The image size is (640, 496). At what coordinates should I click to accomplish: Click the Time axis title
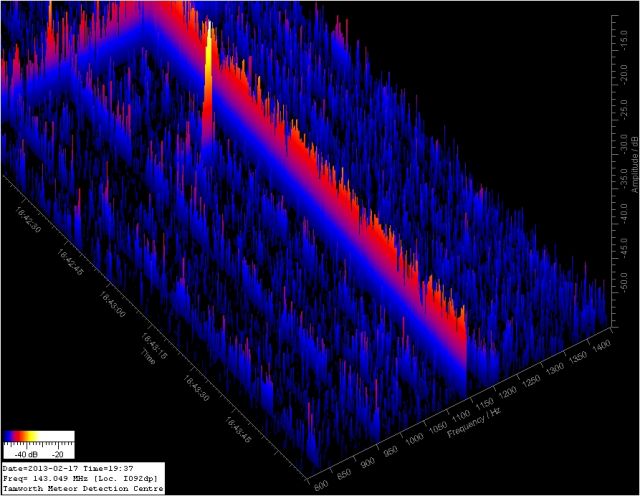(148, 357)
